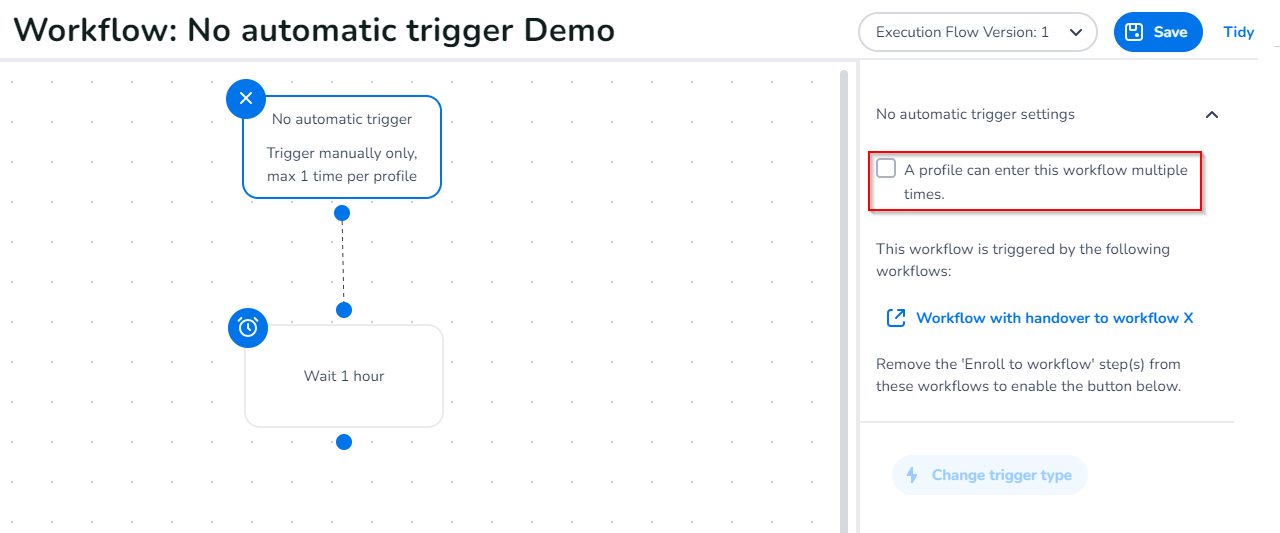Screen dimensions: 1280x533
Task: Enable profile can enter workflow multiple times
Action: pos(886,169)
